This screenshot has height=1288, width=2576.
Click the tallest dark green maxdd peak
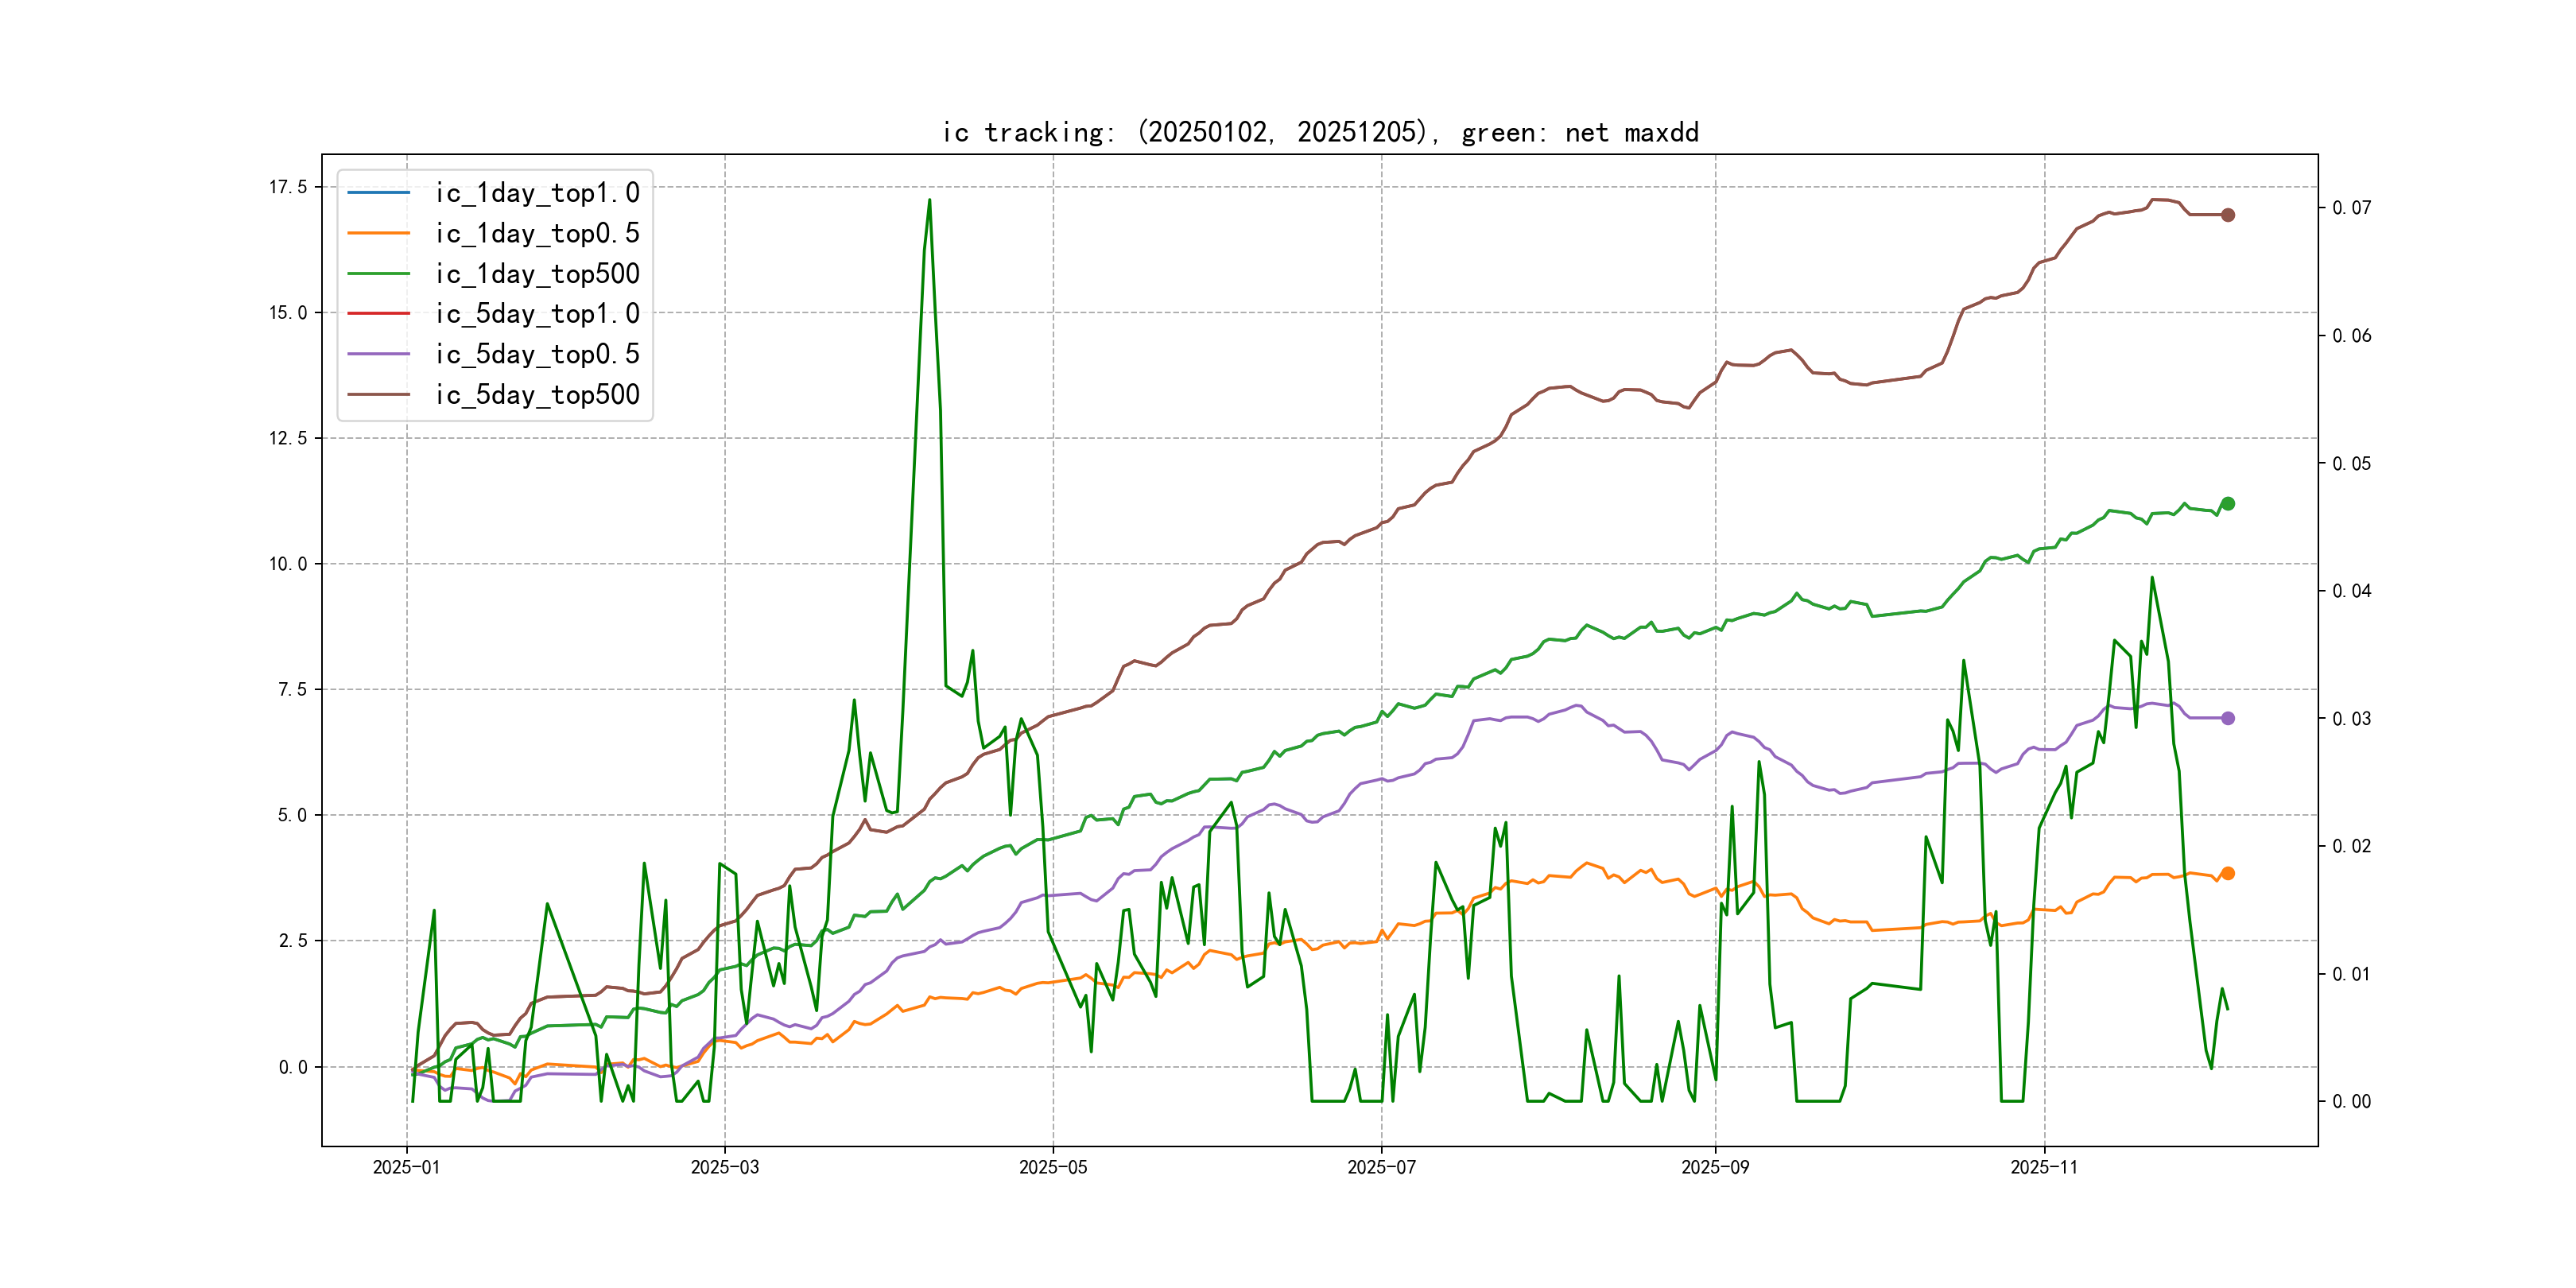[x=929, y=201]
